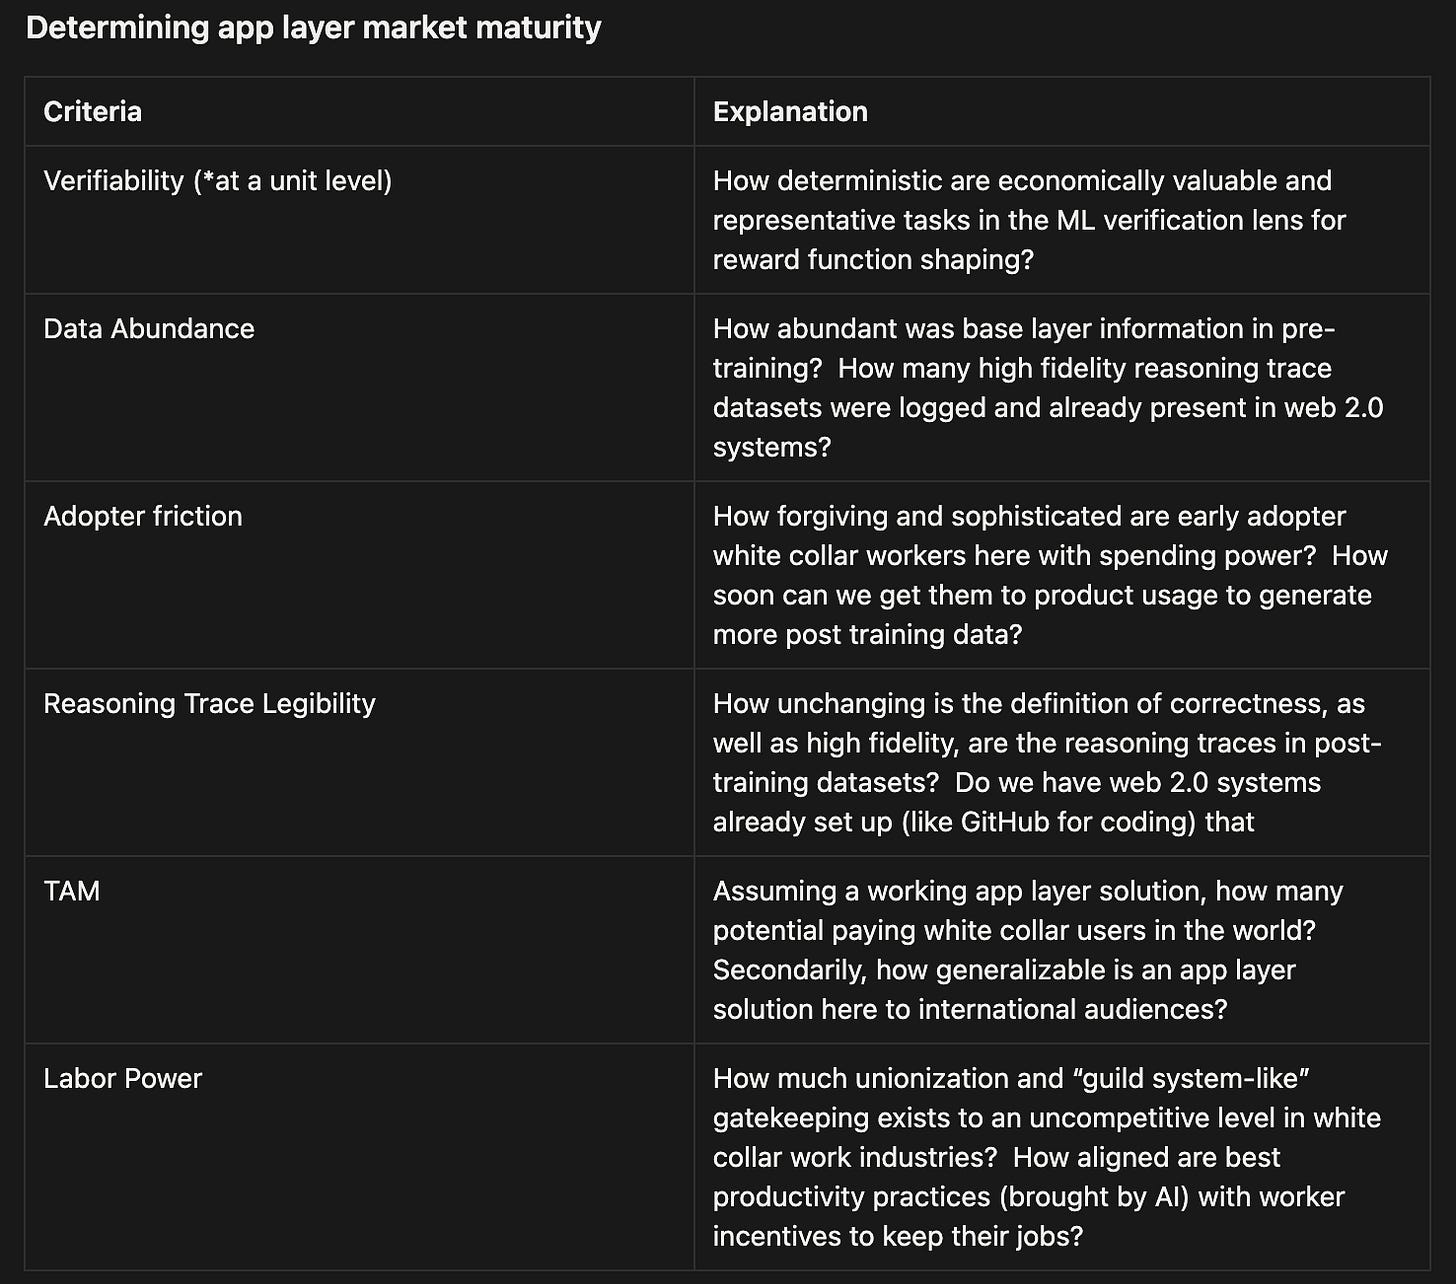This screenshot has height=1284, width=1456.
Task: Select the Criteria column header
Action: (x=360, y=112)
